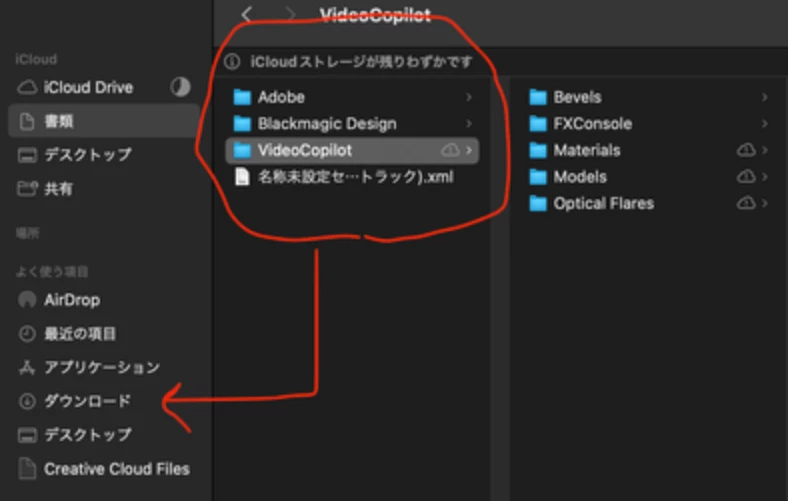Open 共有 shared folder in sidebar
Screen dimensions: 788x501
45,188
